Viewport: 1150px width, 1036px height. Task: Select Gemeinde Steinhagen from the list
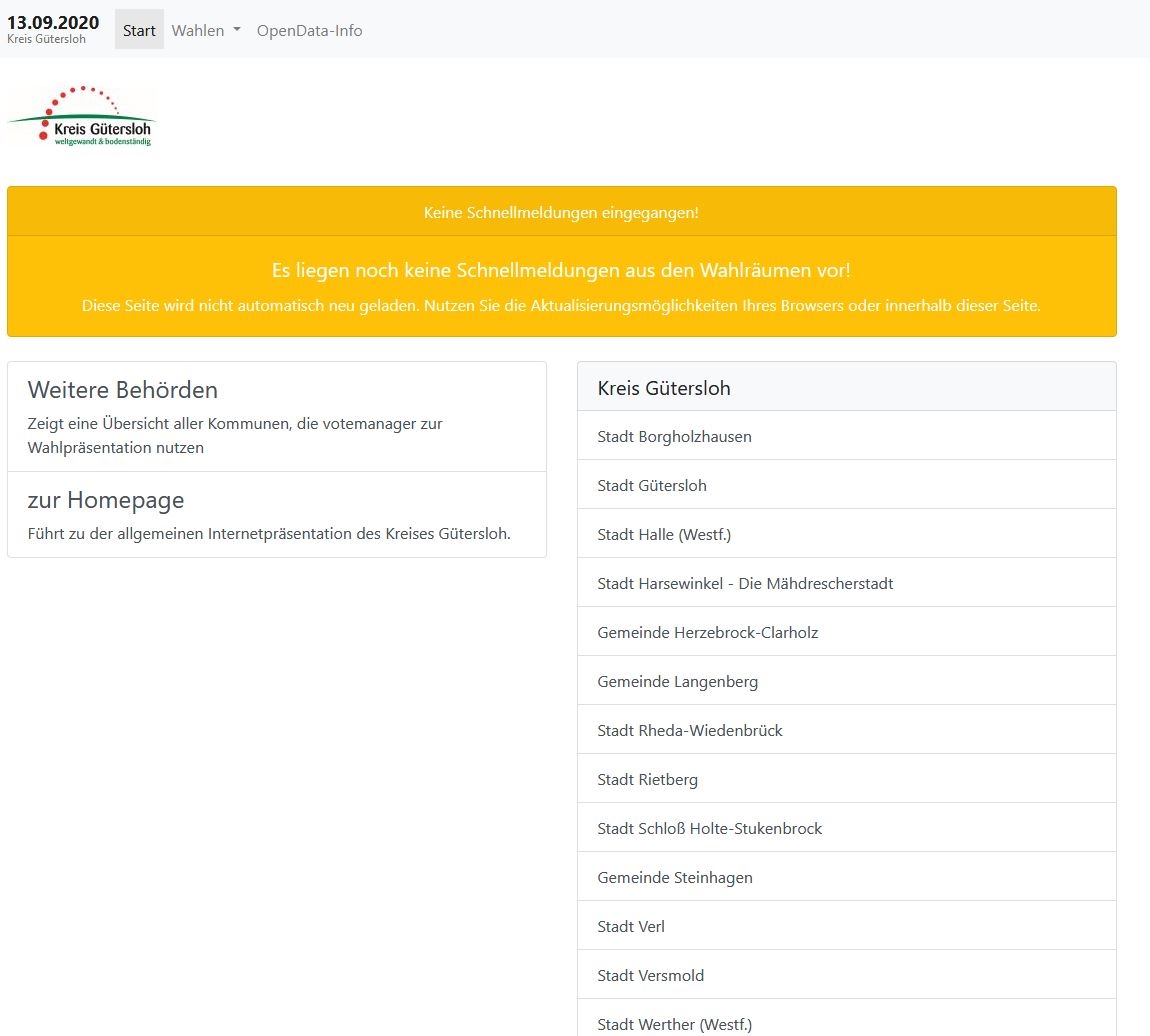click(675, 877)
